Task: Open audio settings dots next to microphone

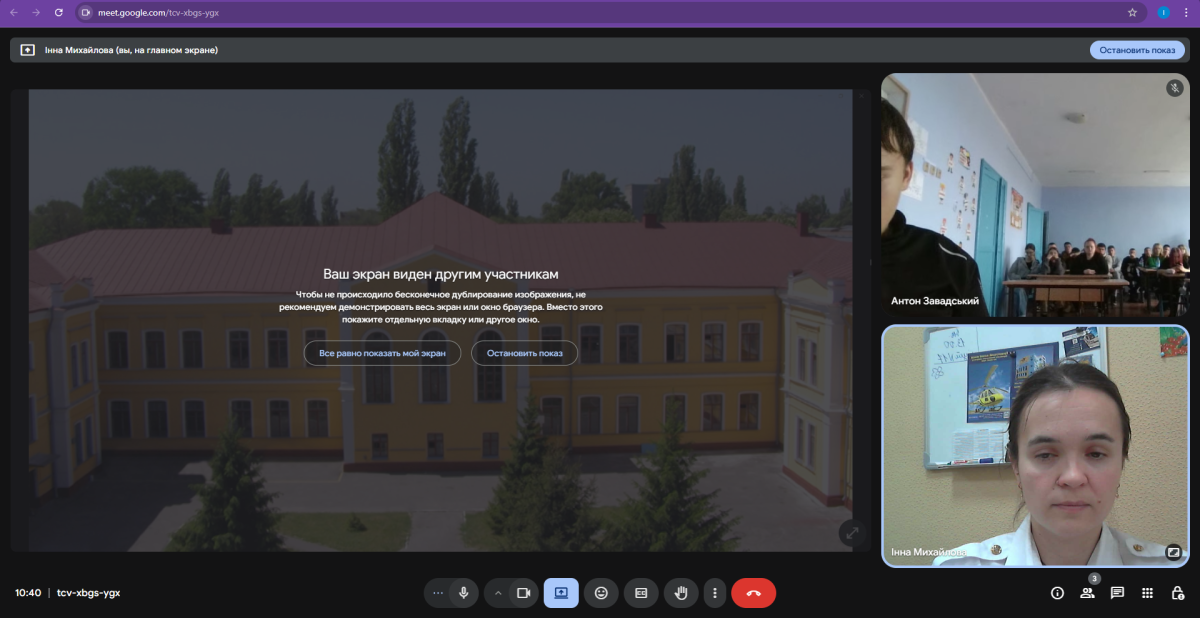Action: coord(438,593)
